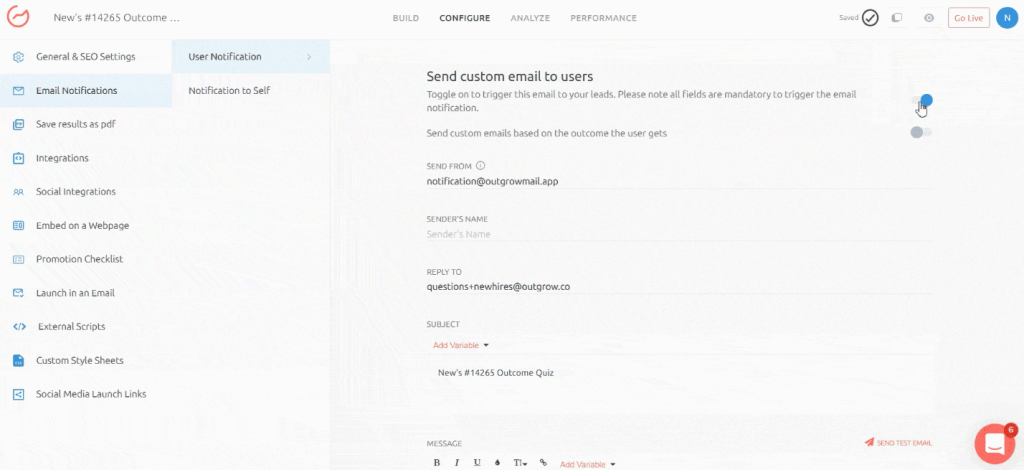Click the Go Live button
Screen dimensions: 1024x470
(968, 18)
